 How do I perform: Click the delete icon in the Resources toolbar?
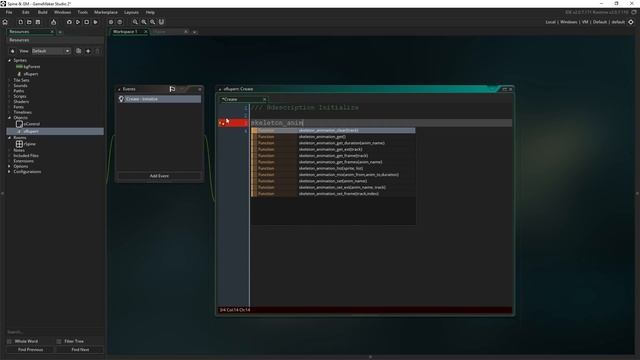[x=97, y=51]
